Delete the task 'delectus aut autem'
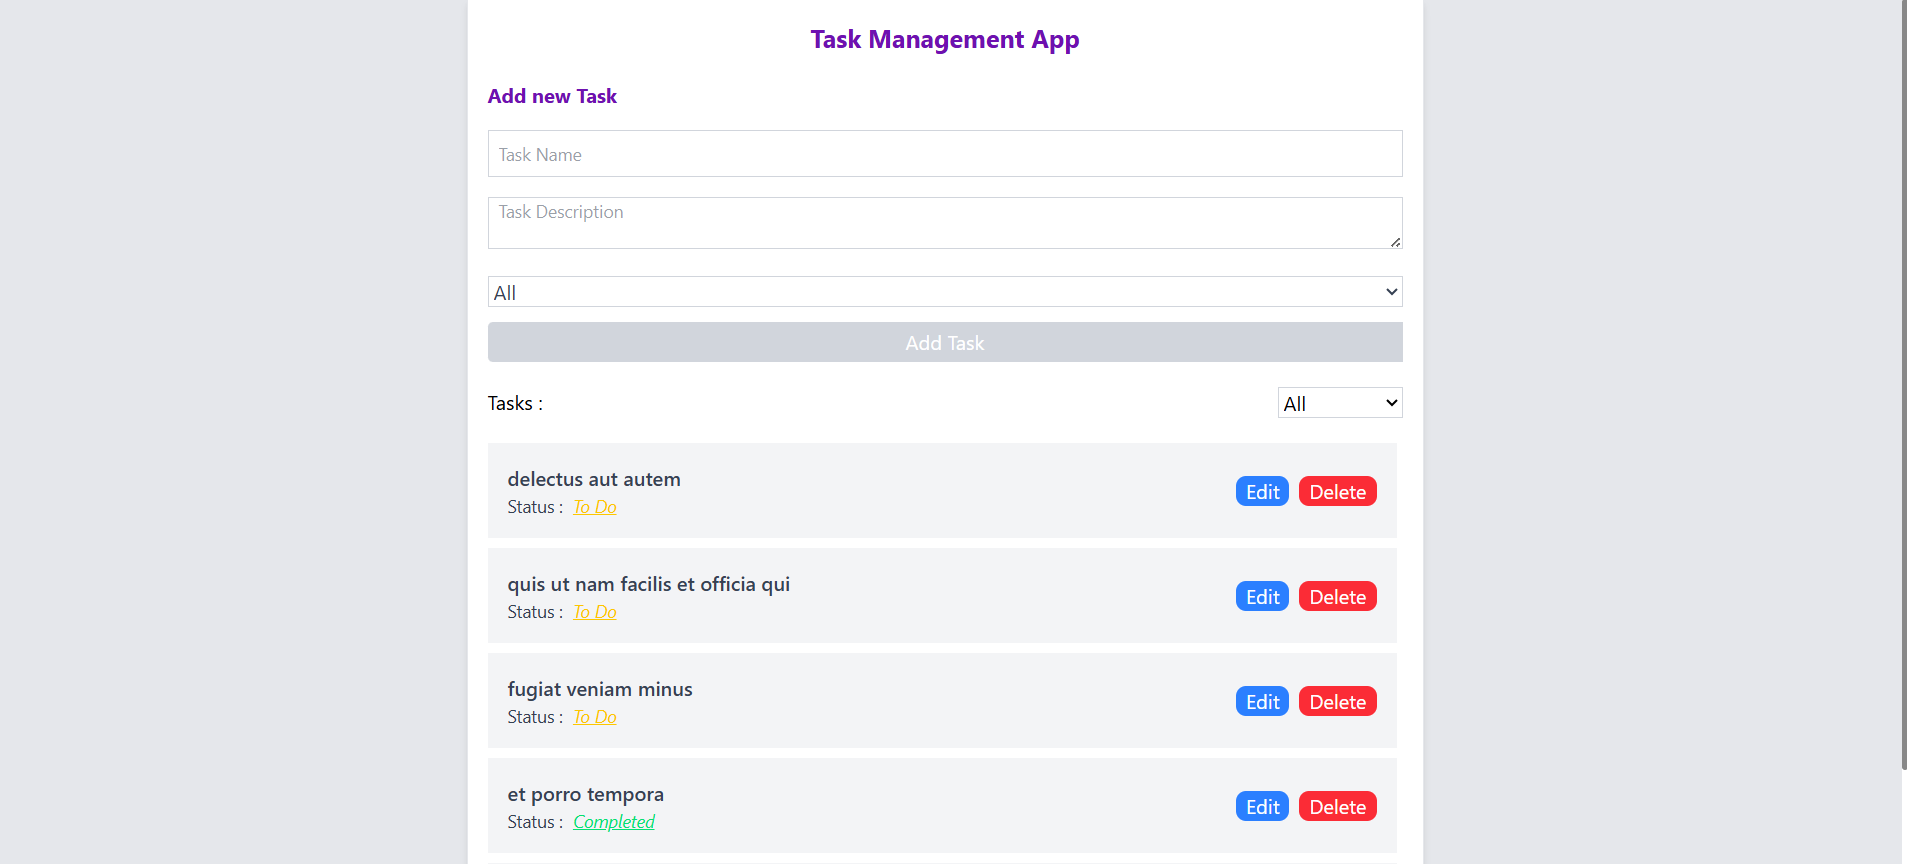Viewport: 1907px width, 864px height. [1338, 491]
